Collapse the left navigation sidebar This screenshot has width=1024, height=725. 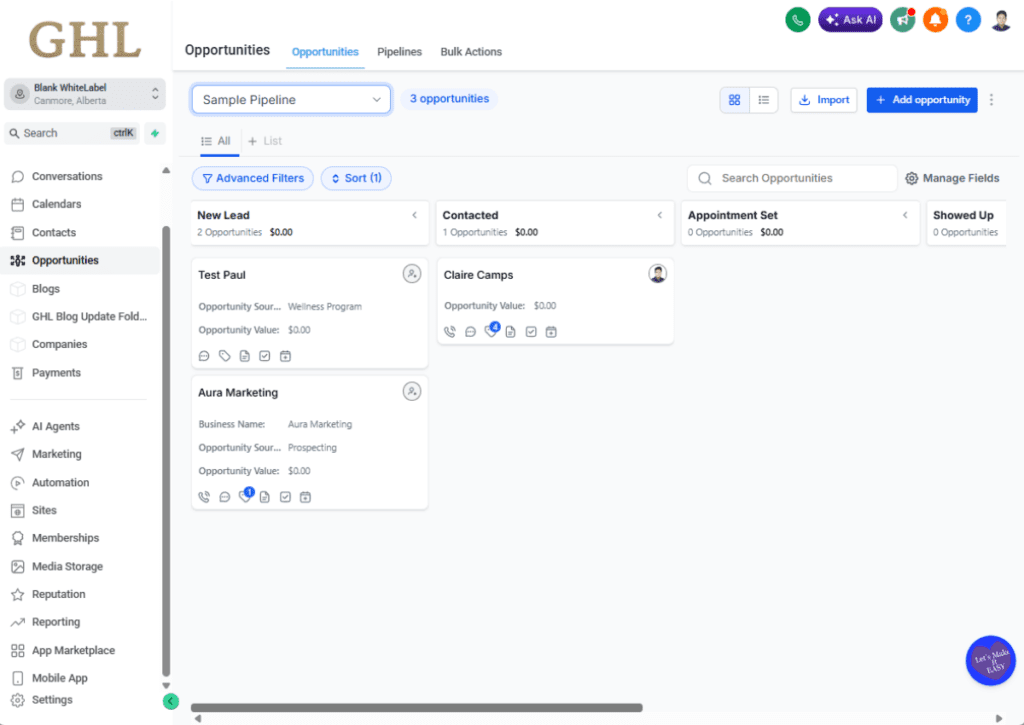tap(170, 701)
